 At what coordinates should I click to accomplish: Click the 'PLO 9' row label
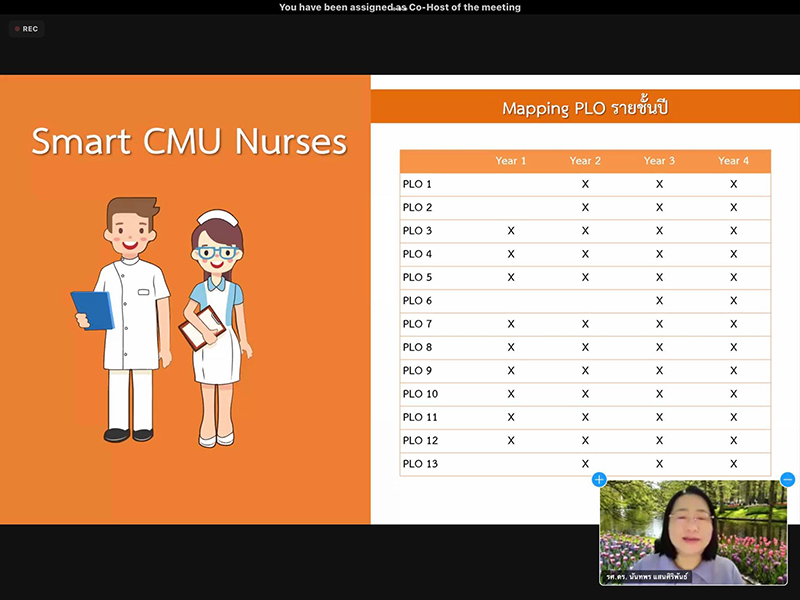pos(417,370)
